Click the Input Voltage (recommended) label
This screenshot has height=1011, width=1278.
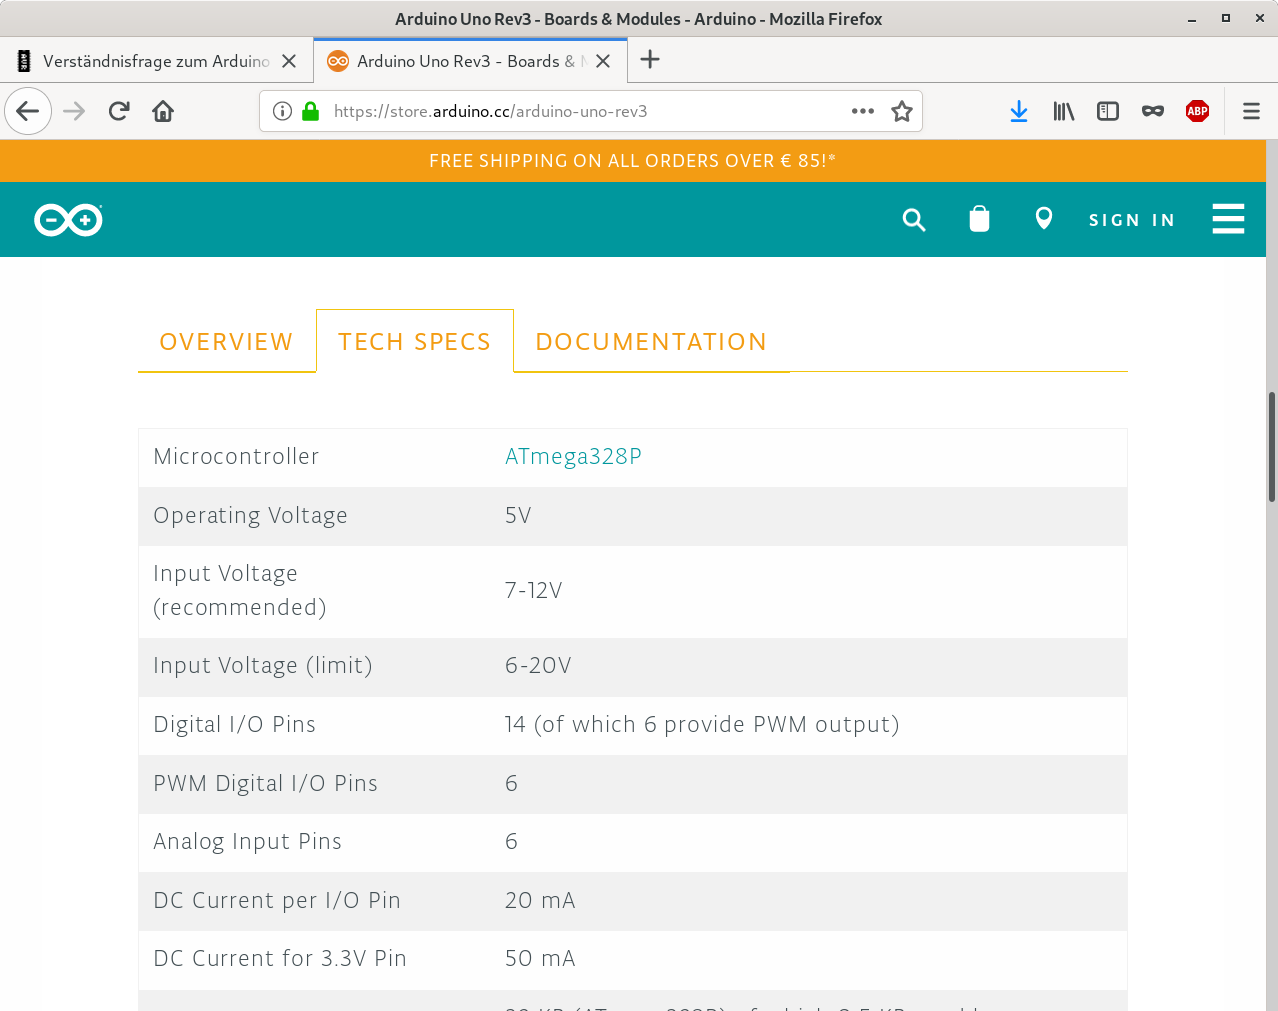click(x=240, y=591)
